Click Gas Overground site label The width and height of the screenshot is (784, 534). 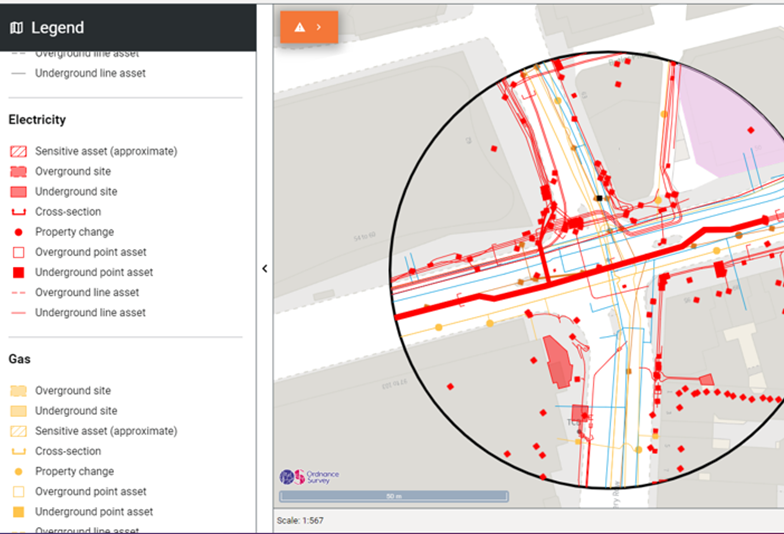(x=73, y=391)
